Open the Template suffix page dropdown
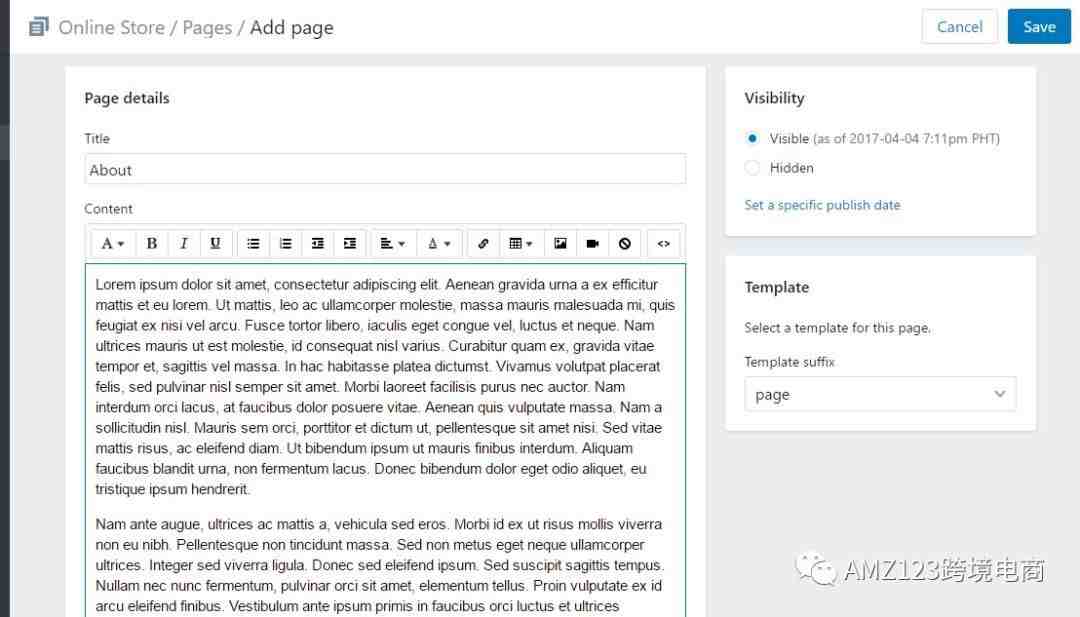This screenshot has width=1080, height=617. pyautogui.click(x=880, y=394)
